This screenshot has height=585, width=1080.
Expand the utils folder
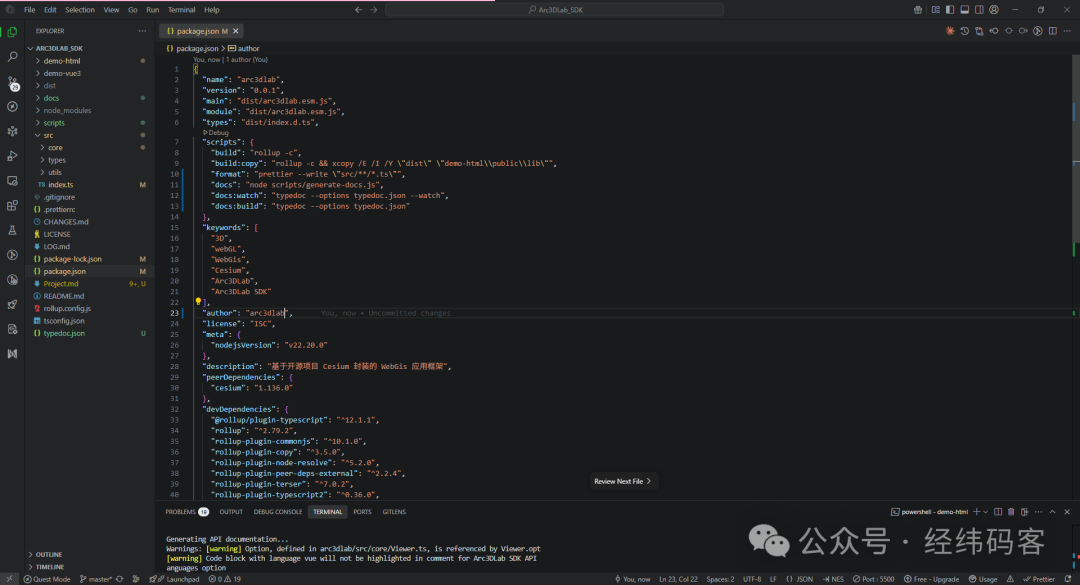point(90,172)
